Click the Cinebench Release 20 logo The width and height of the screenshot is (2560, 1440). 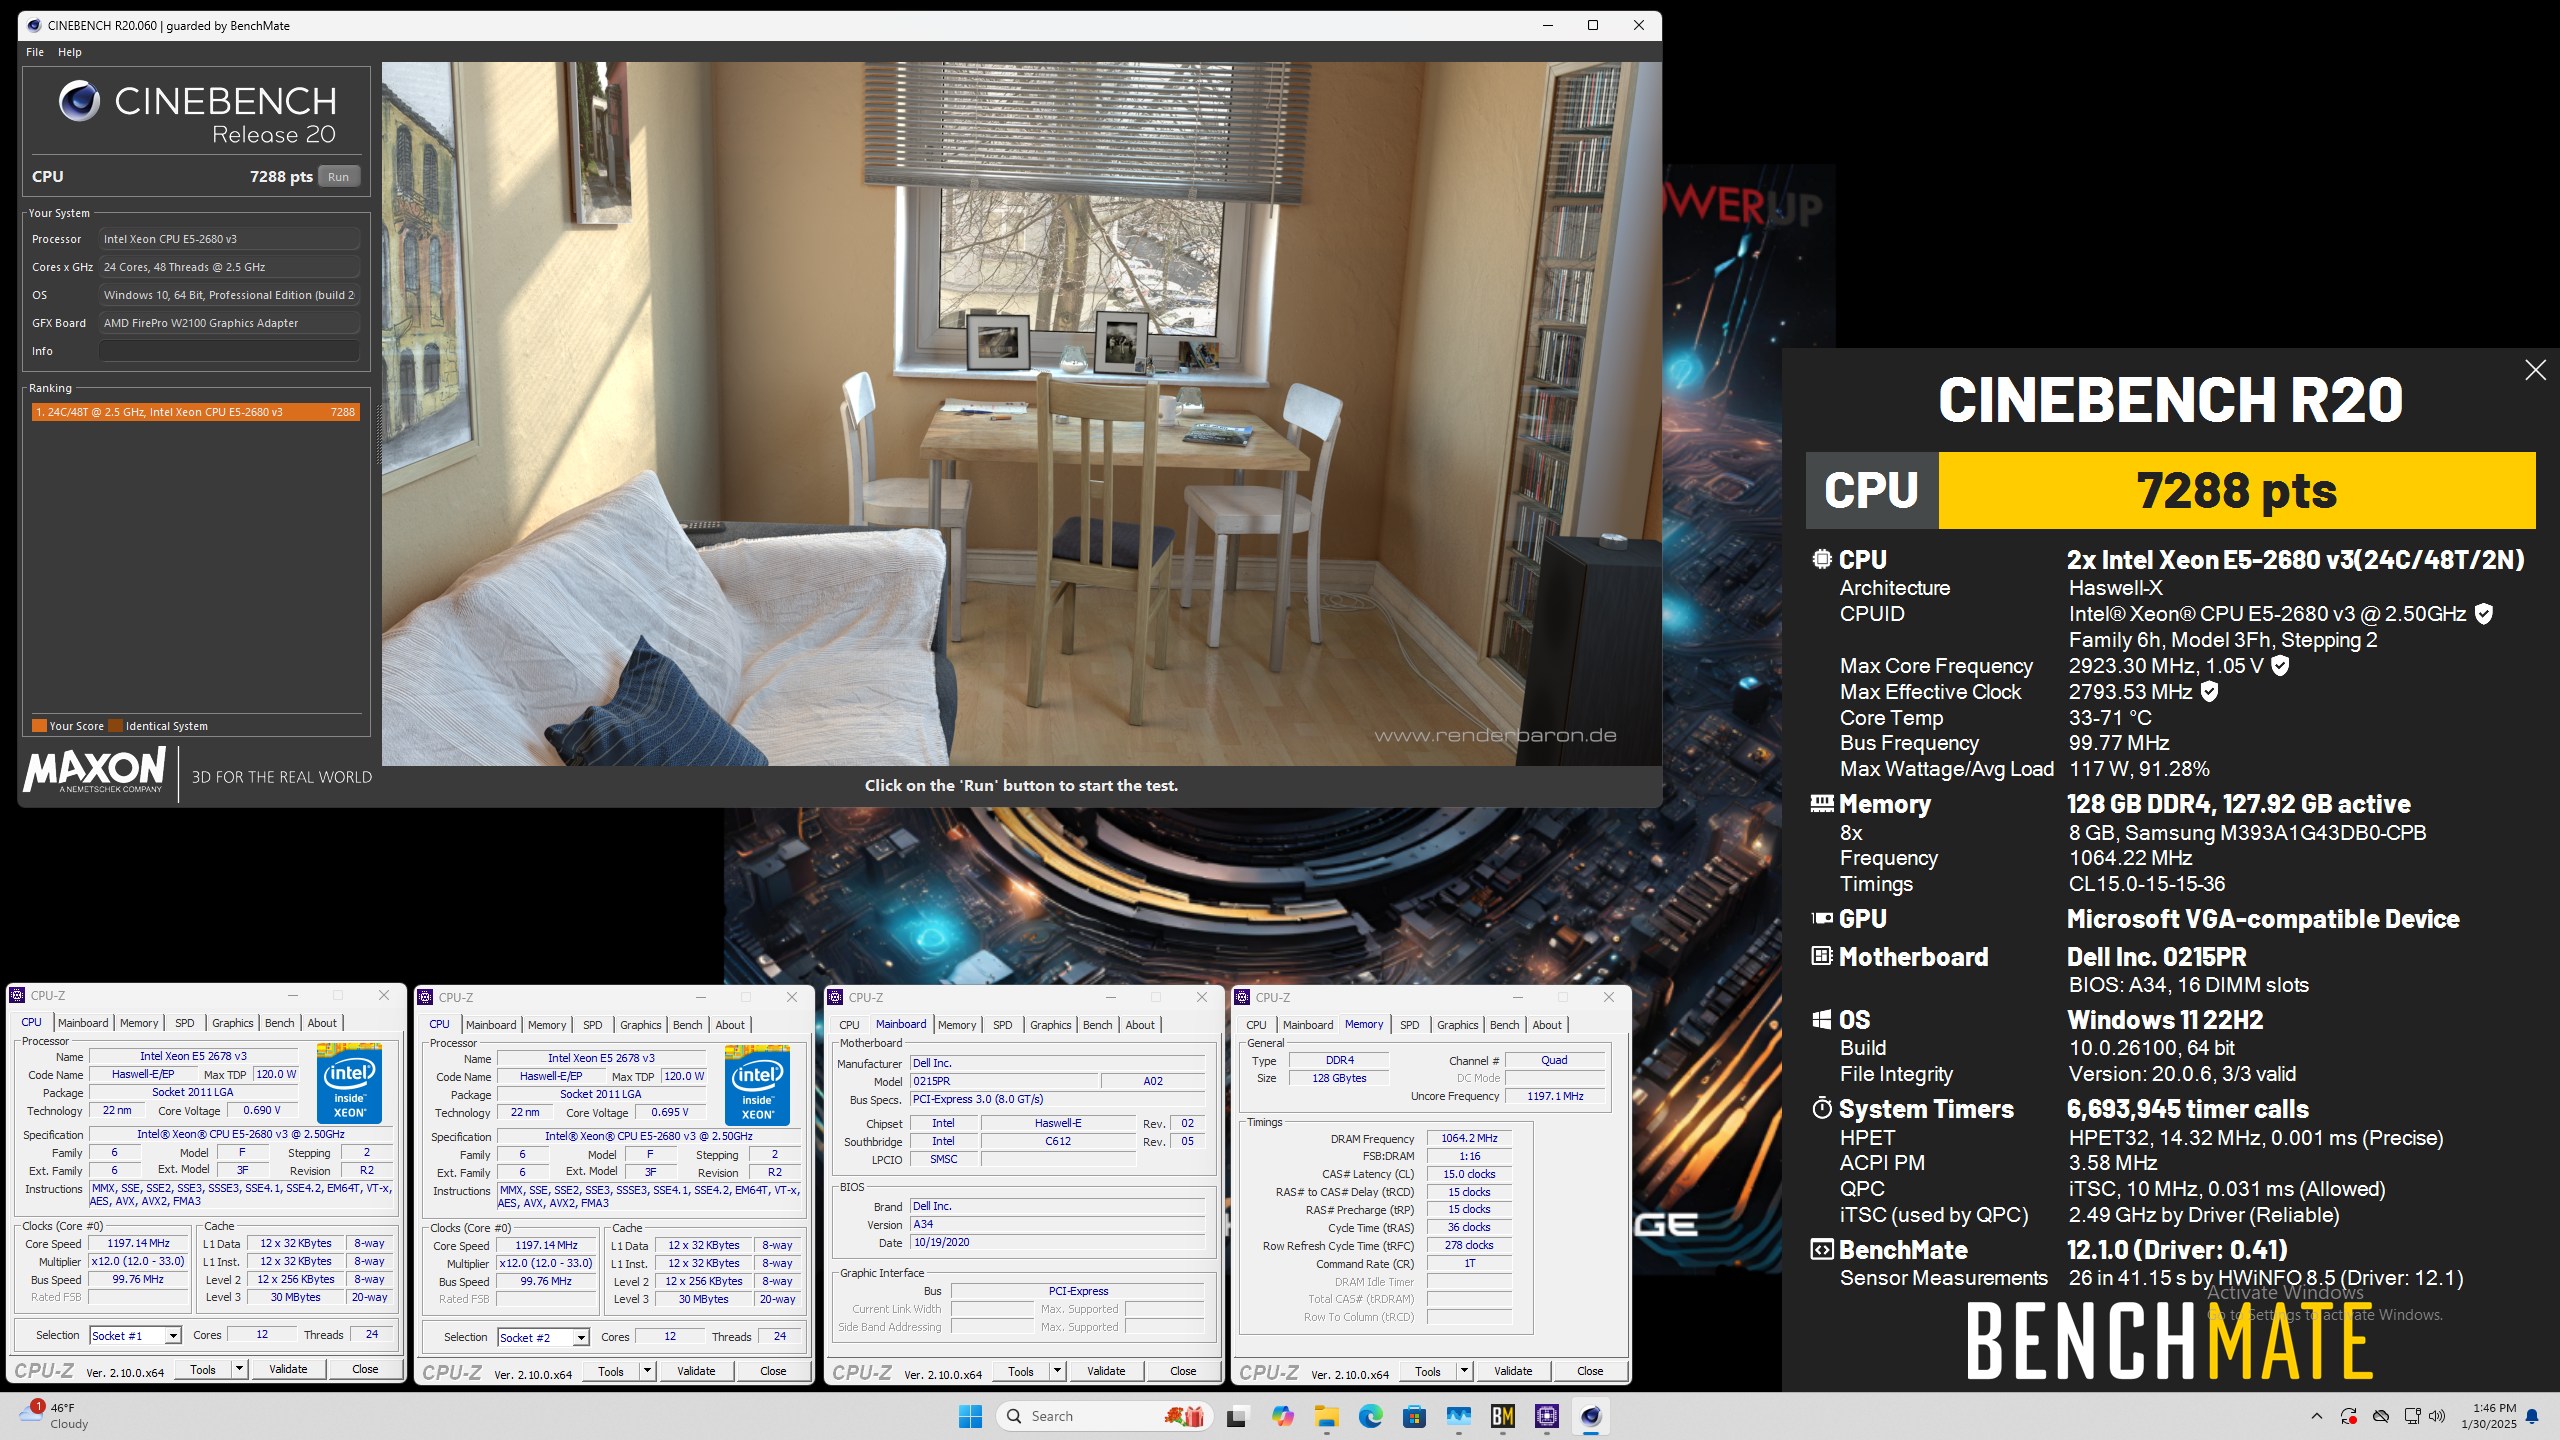click(197, 113)
